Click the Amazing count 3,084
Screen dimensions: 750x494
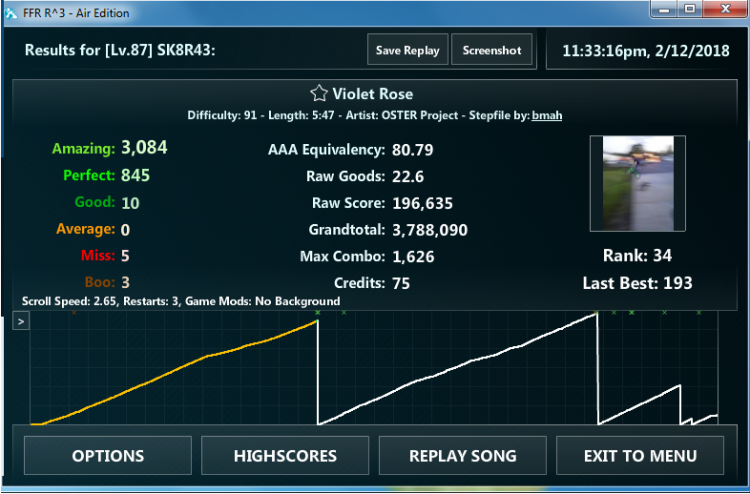click(x=144, y=149)
